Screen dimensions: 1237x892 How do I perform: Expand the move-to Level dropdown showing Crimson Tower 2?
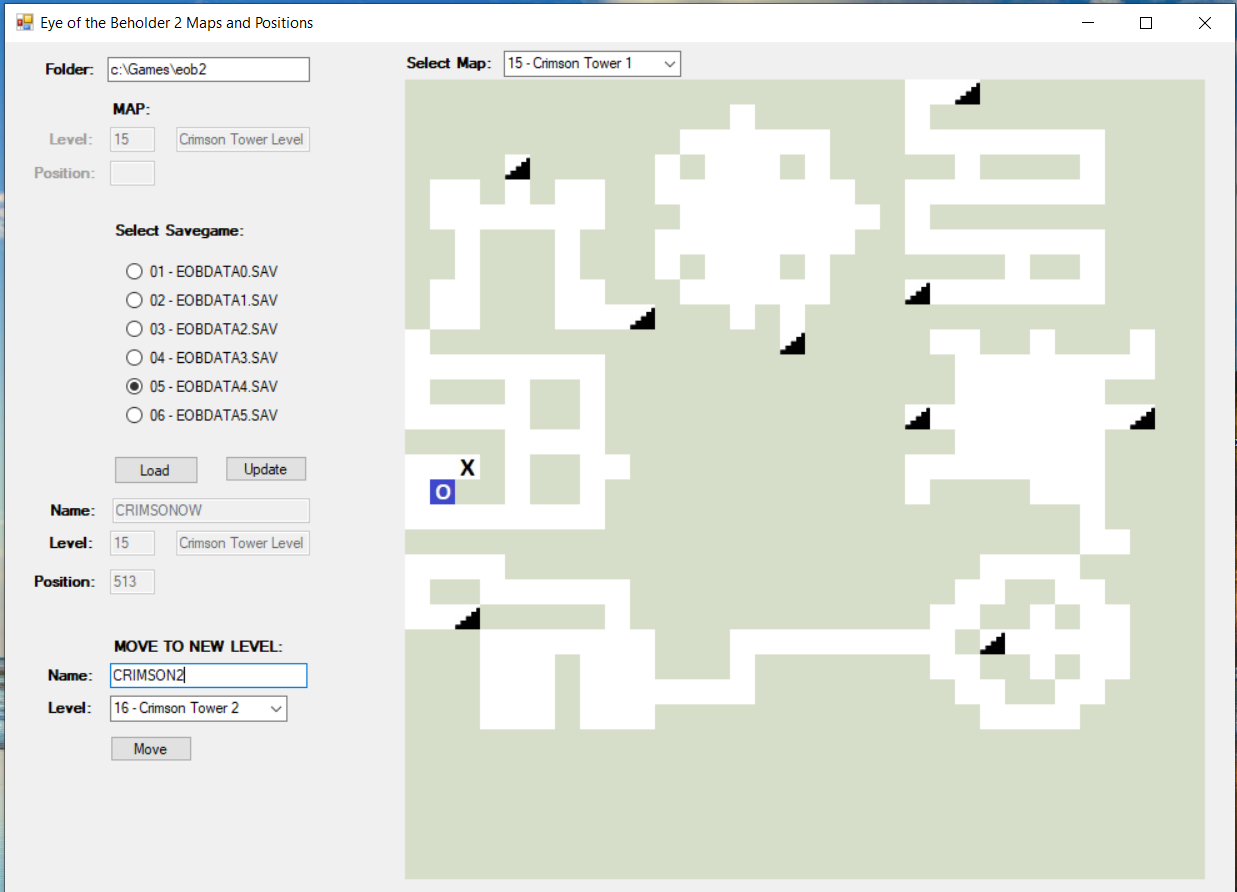(198, 708)
